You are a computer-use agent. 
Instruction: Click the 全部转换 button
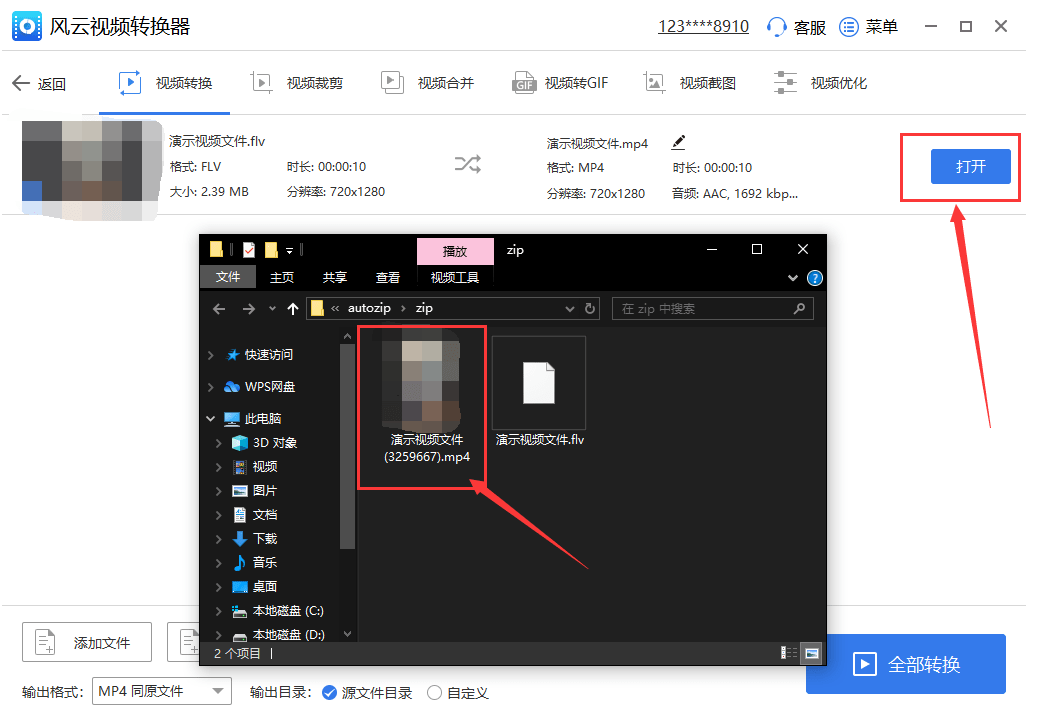pos(906,664)
